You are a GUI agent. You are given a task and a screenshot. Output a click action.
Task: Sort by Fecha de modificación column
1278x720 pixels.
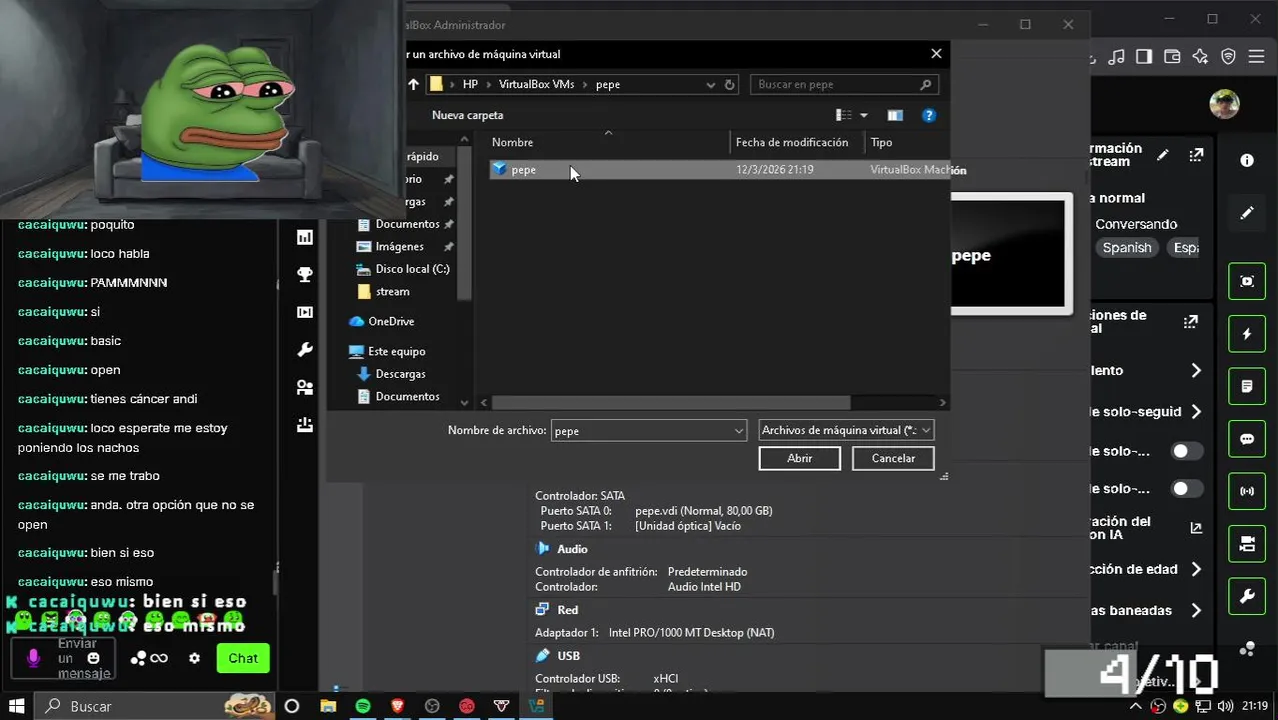[797, 142]
